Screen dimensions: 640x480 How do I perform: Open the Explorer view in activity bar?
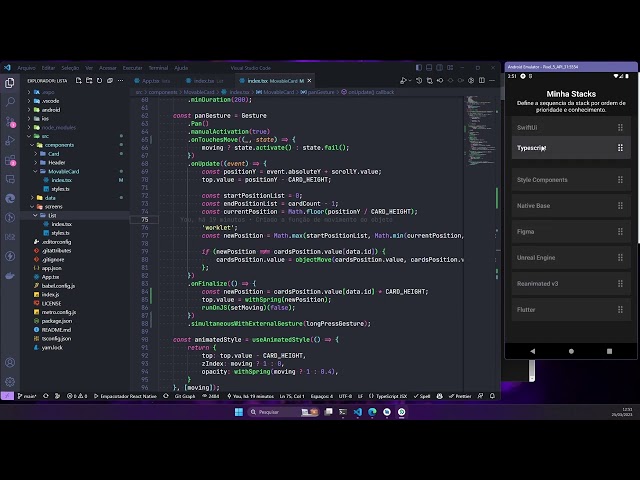pos(10,83)
